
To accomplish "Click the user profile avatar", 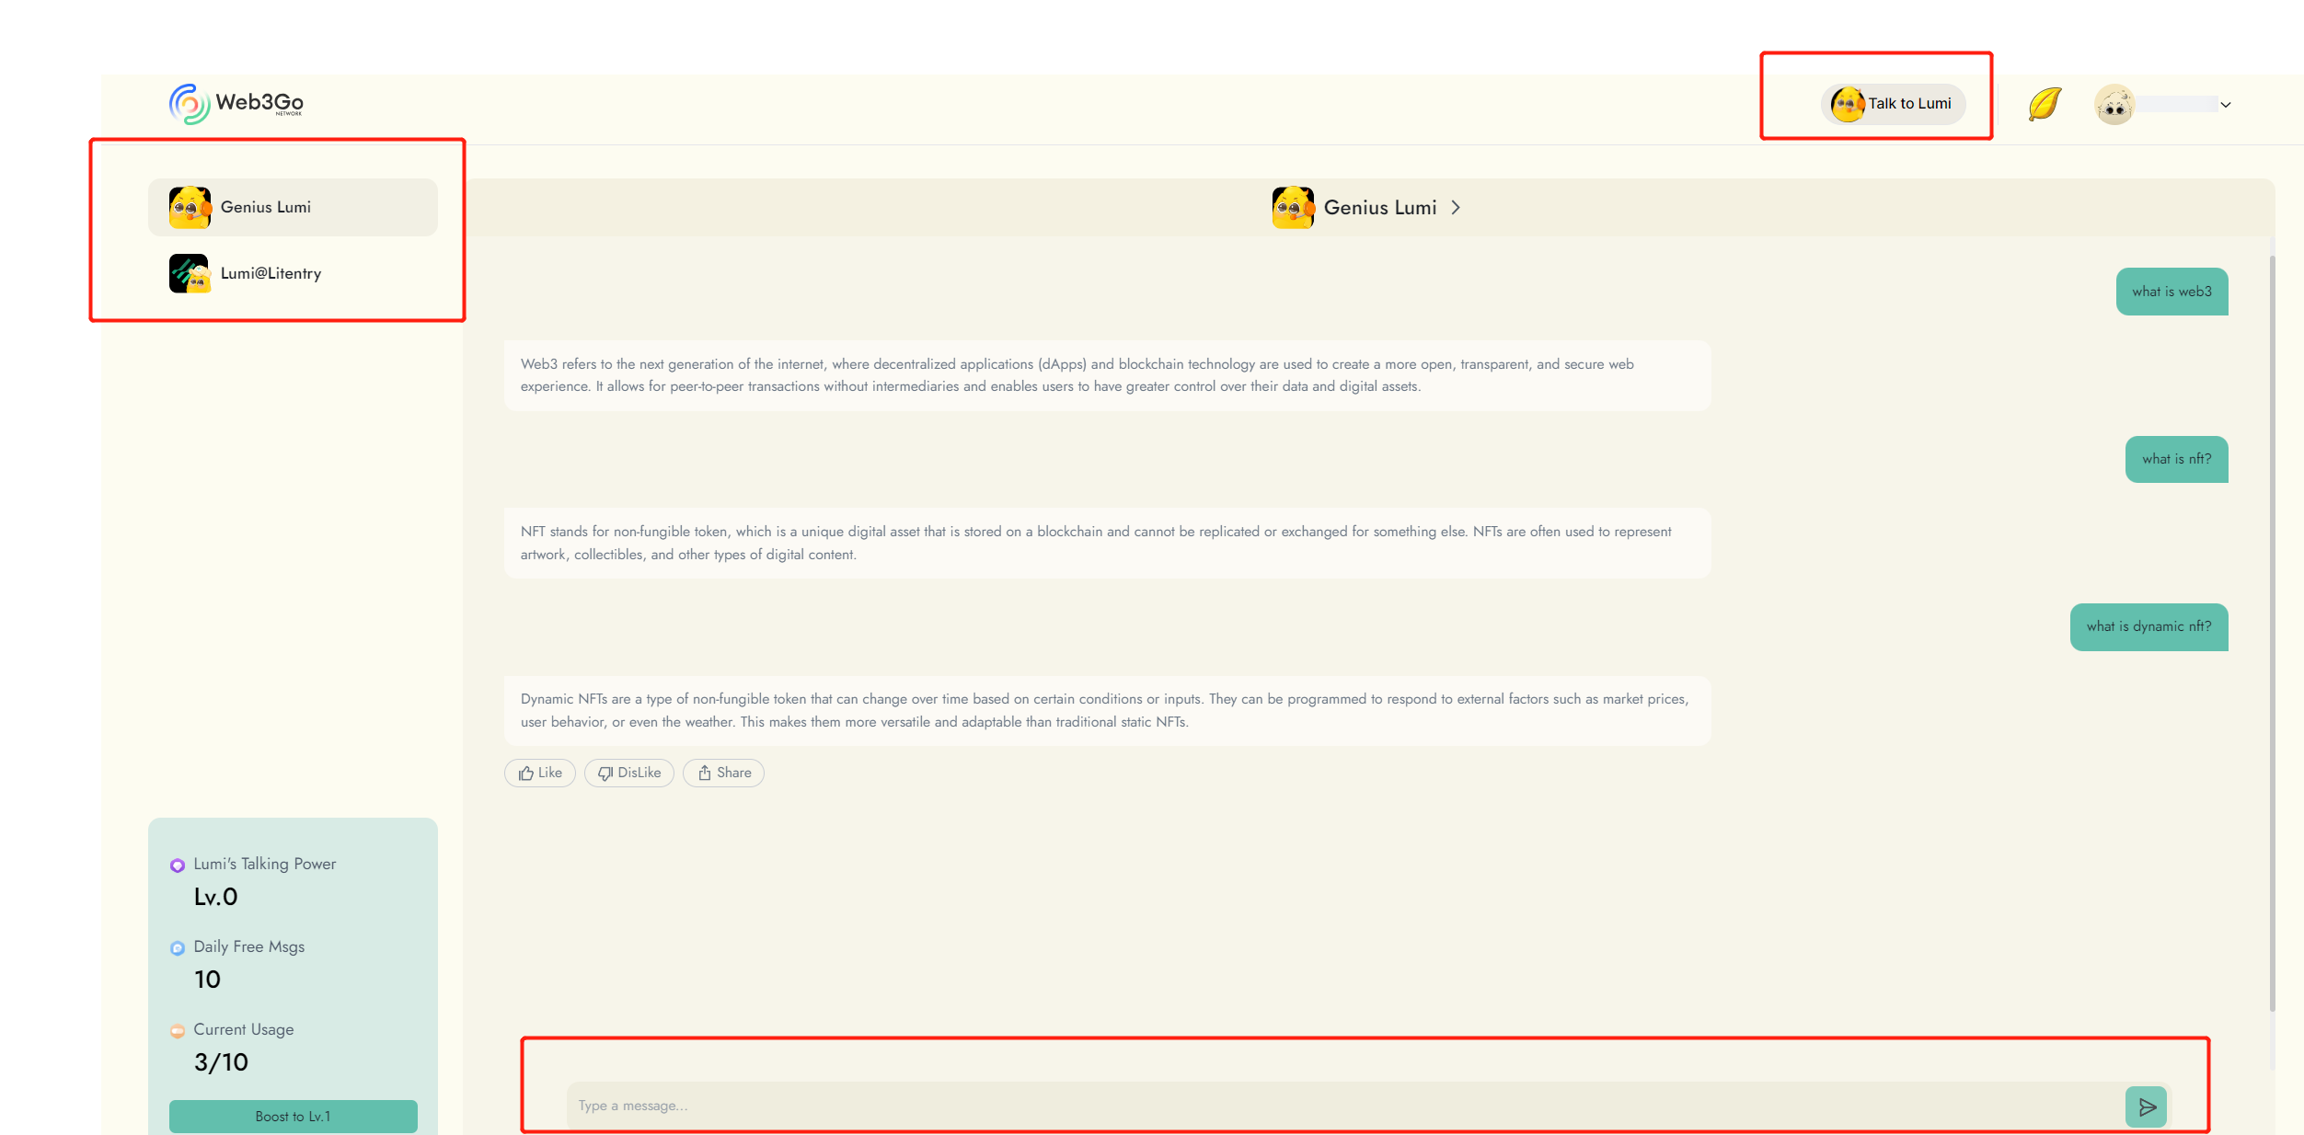I will point(2114,104).
